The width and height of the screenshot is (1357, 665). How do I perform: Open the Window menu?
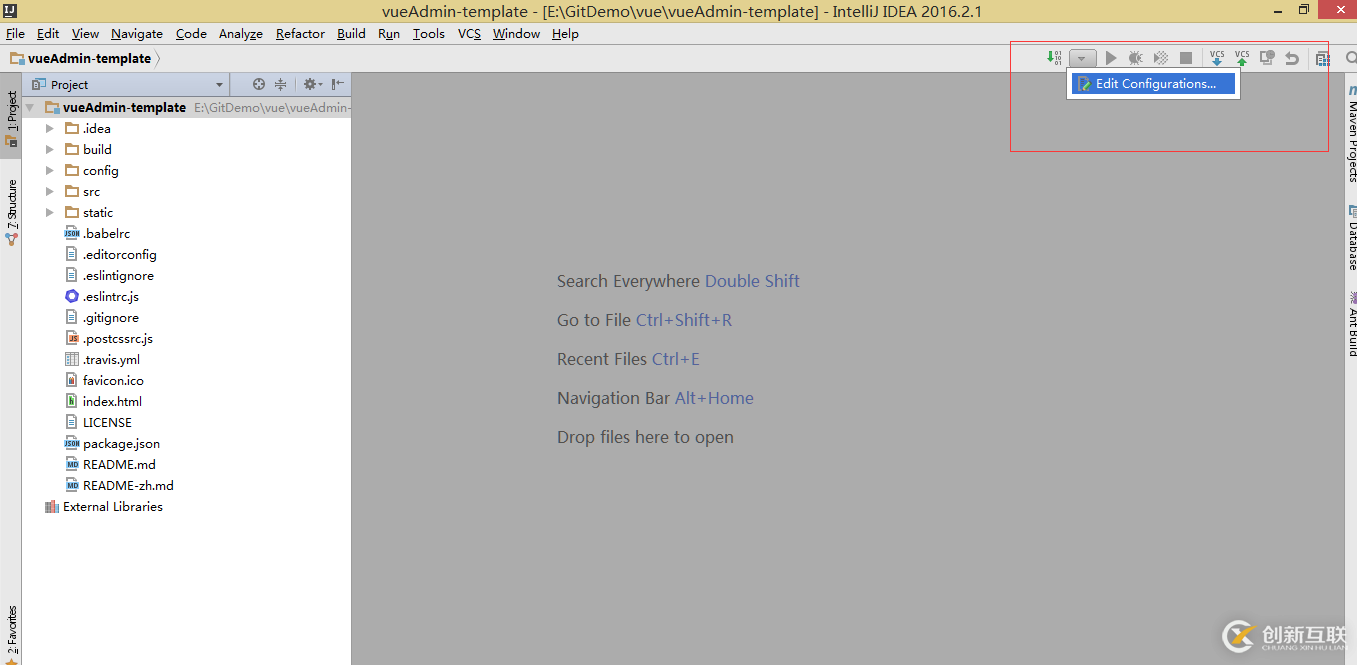point(516,33)
